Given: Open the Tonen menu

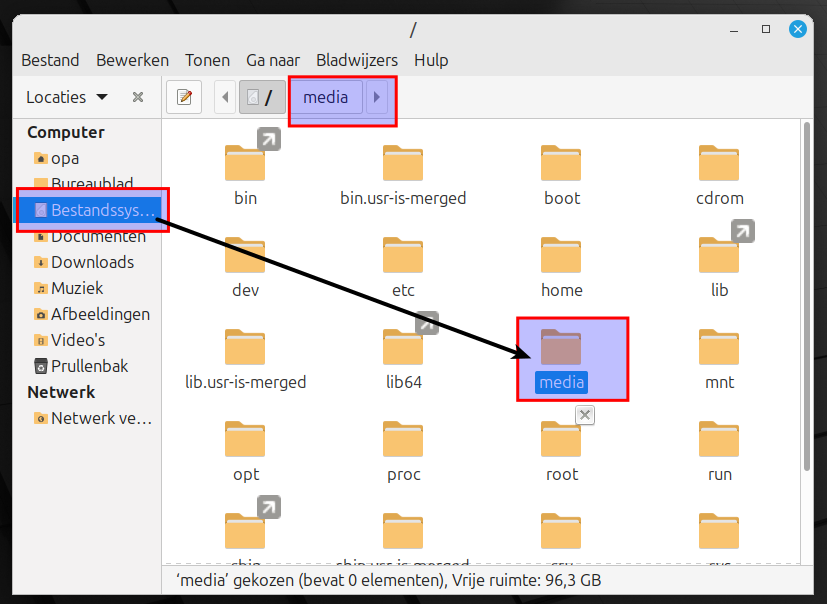Looking at the screenshot, I should pos(207,60).
